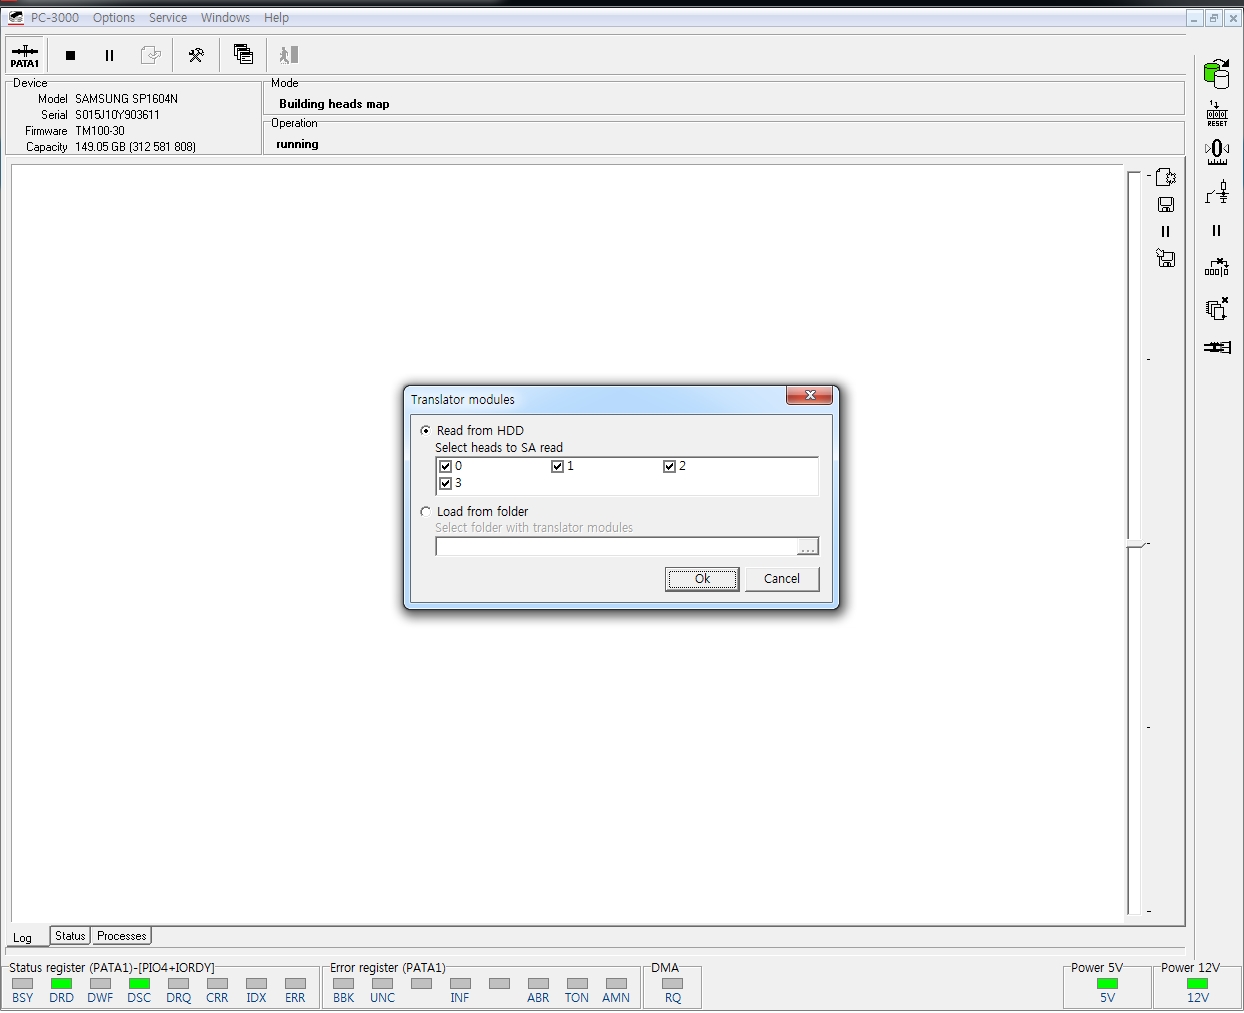Open the PC-3000 menu
The height and width of the screenshot is (1013, 1244).
tap(55, 18)
